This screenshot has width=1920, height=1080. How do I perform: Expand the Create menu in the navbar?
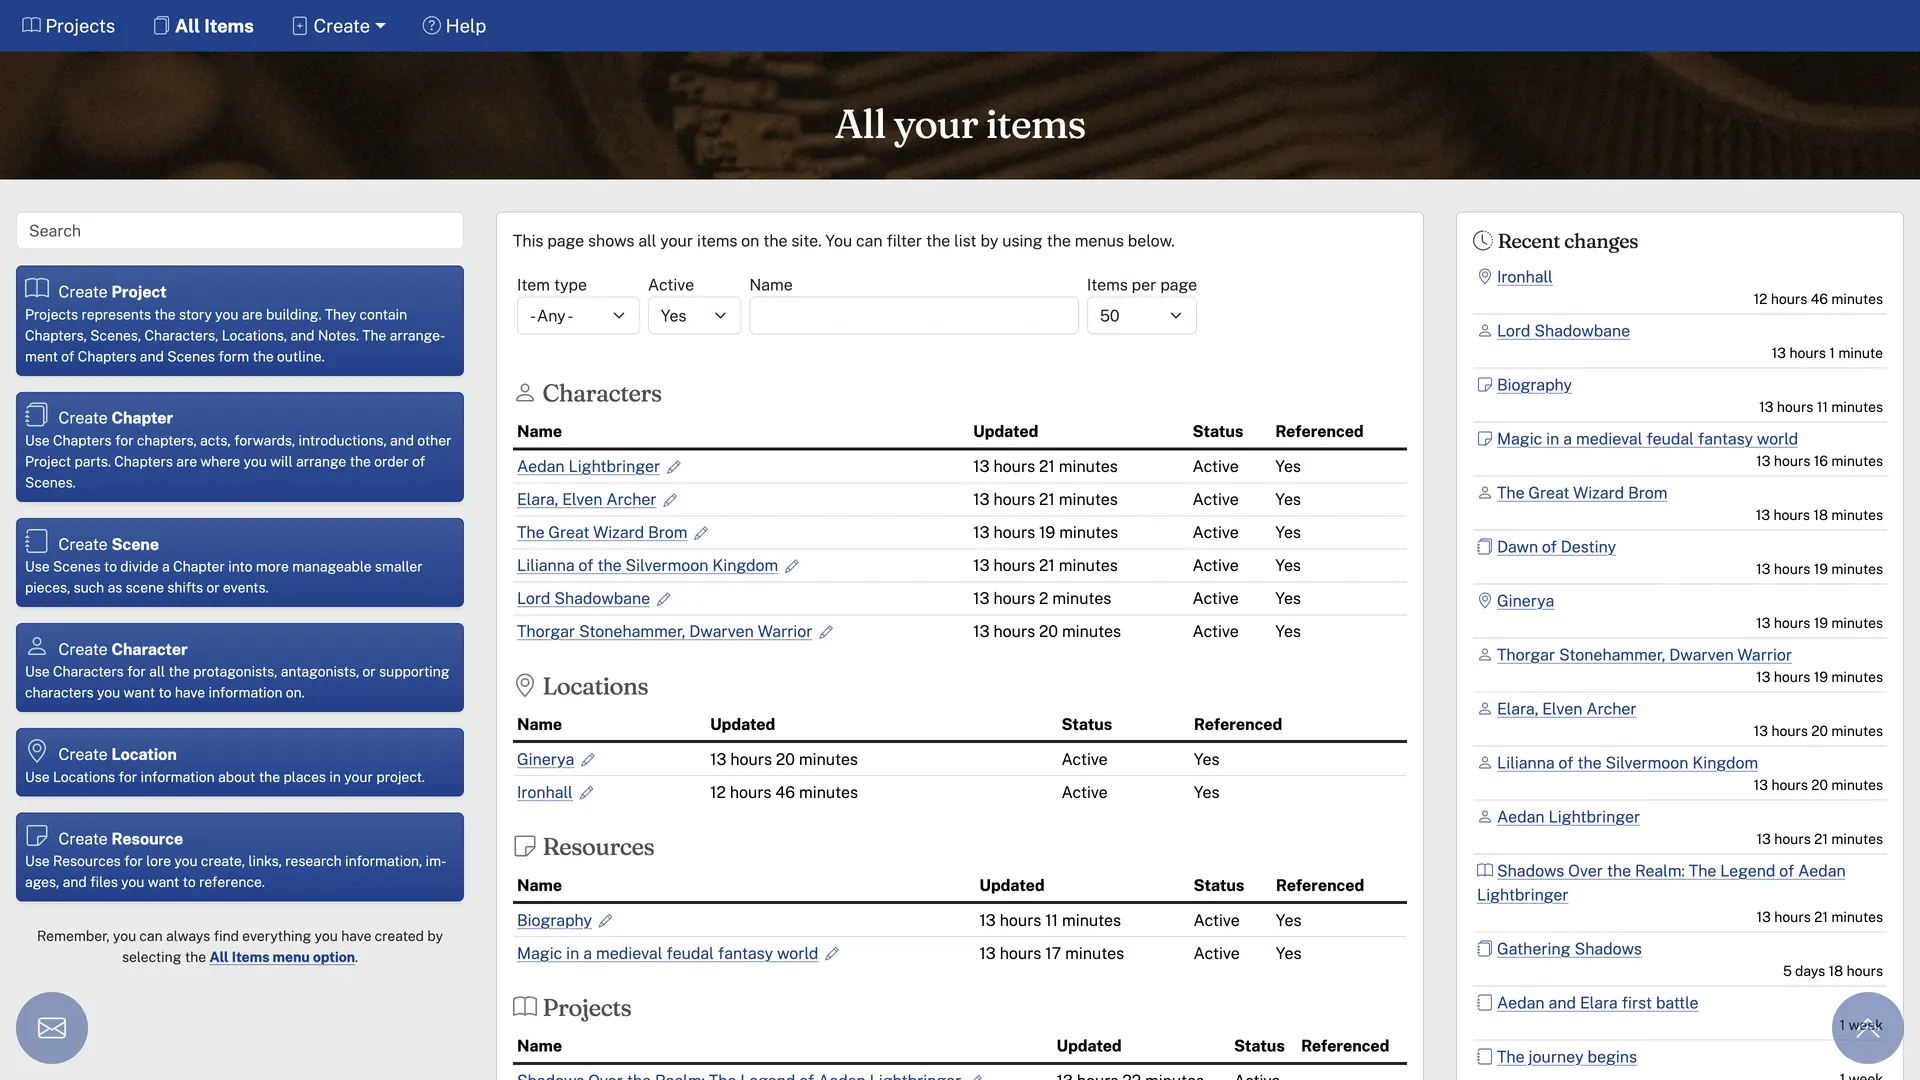[339, 26]
